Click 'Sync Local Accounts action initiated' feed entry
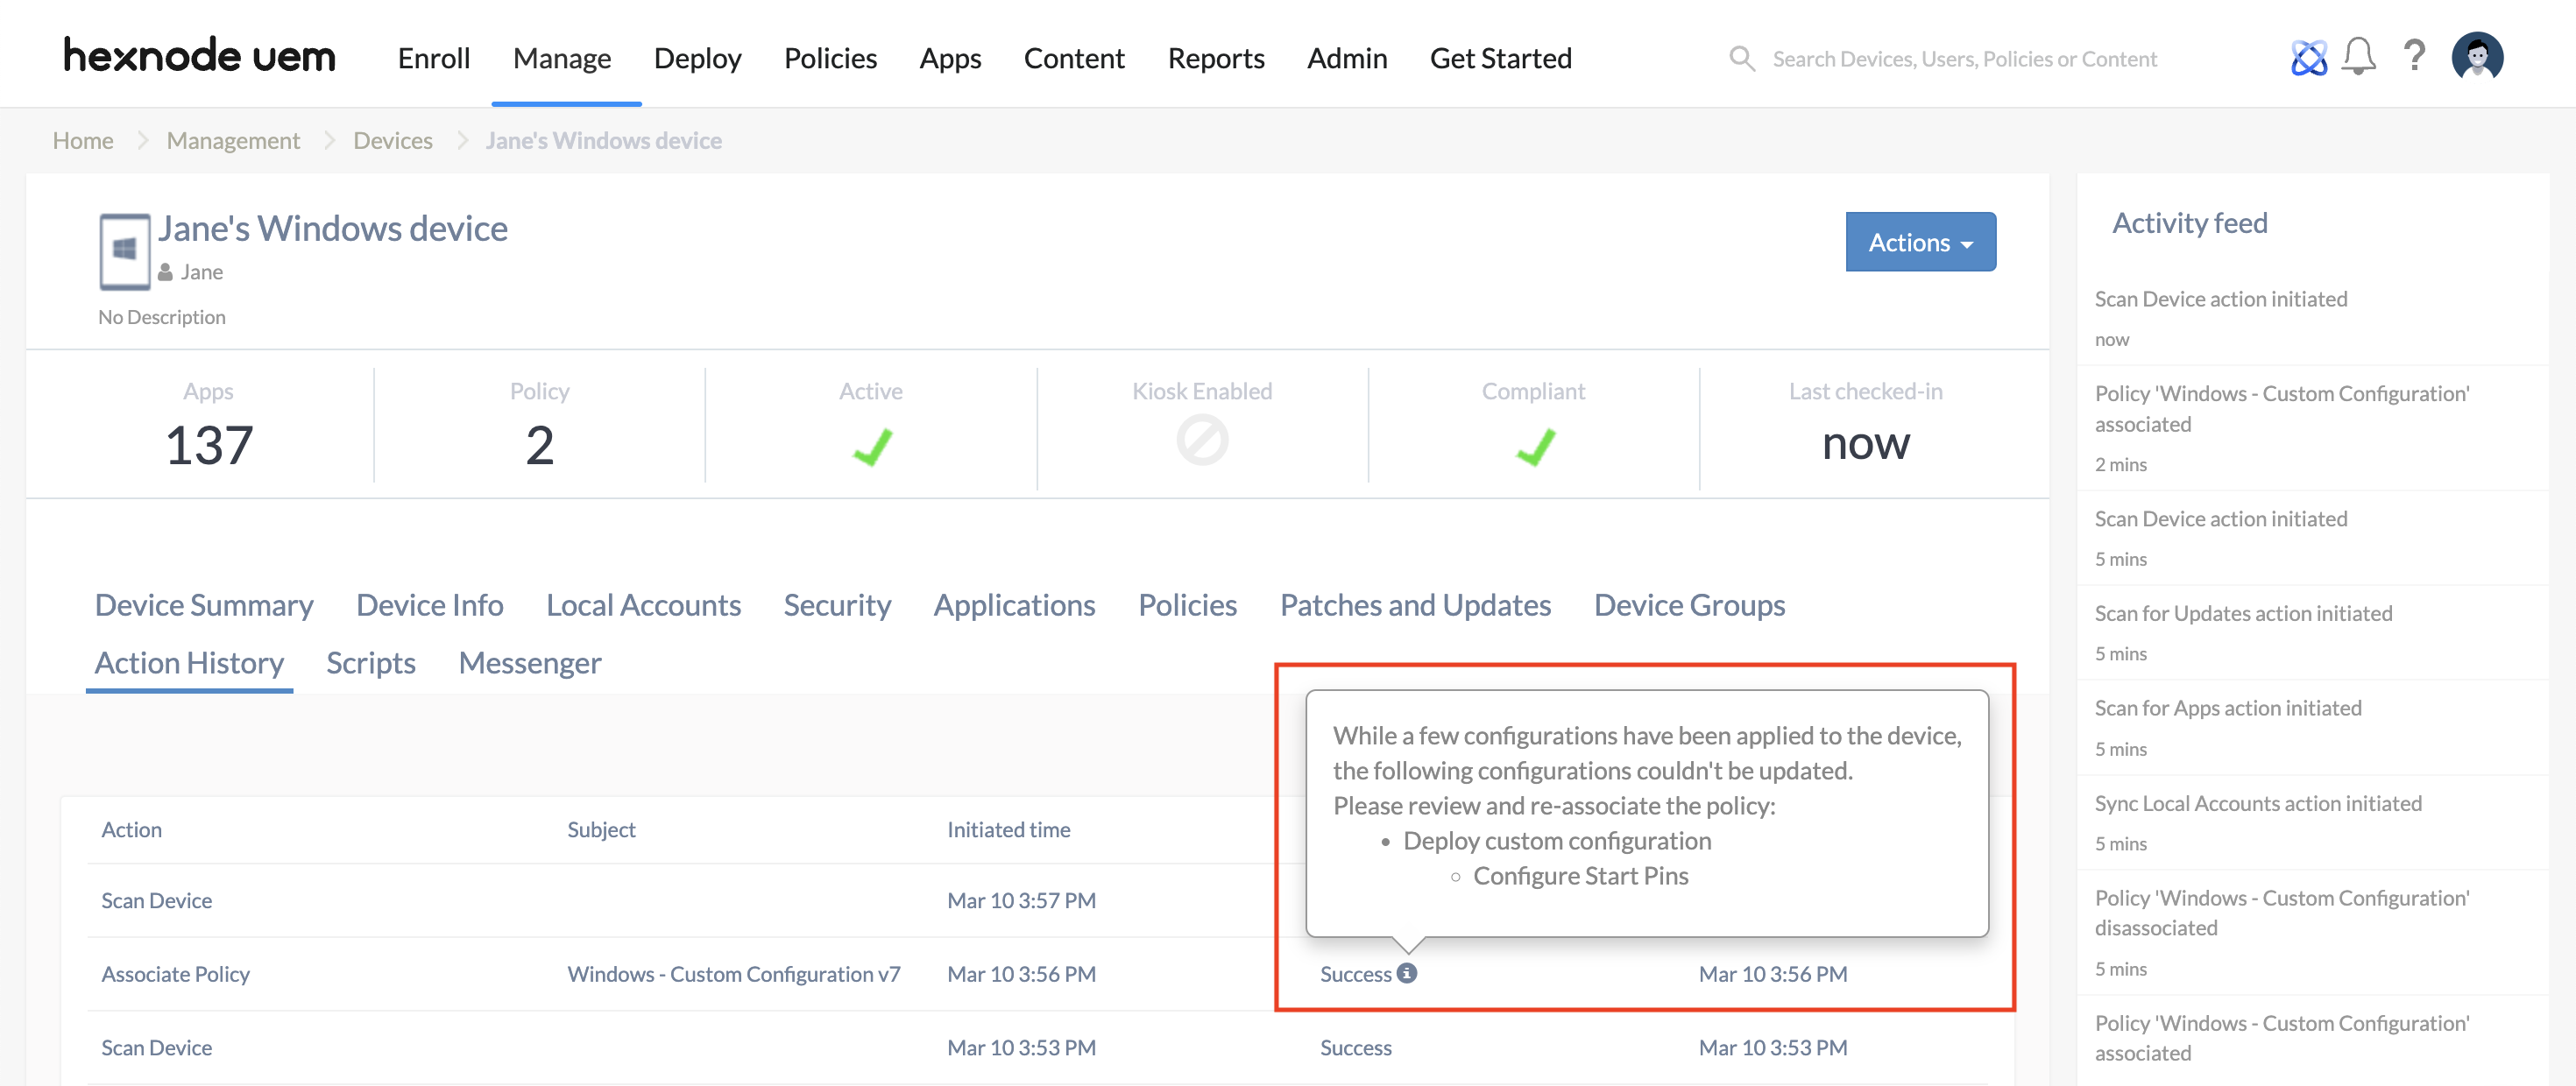This screenshot has width=2576, height=1086. [2258, 803]
